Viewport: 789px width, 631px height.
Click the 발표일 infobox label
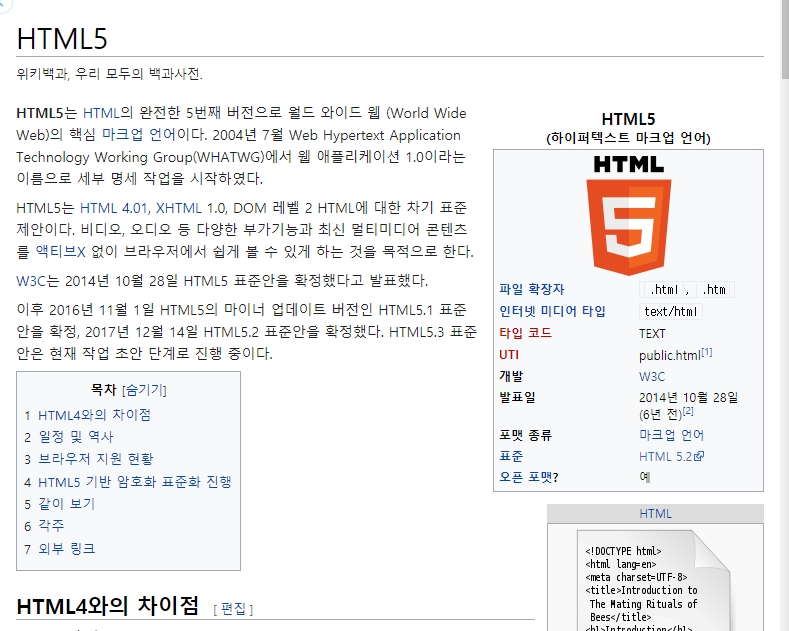click(x=517, y=397)
